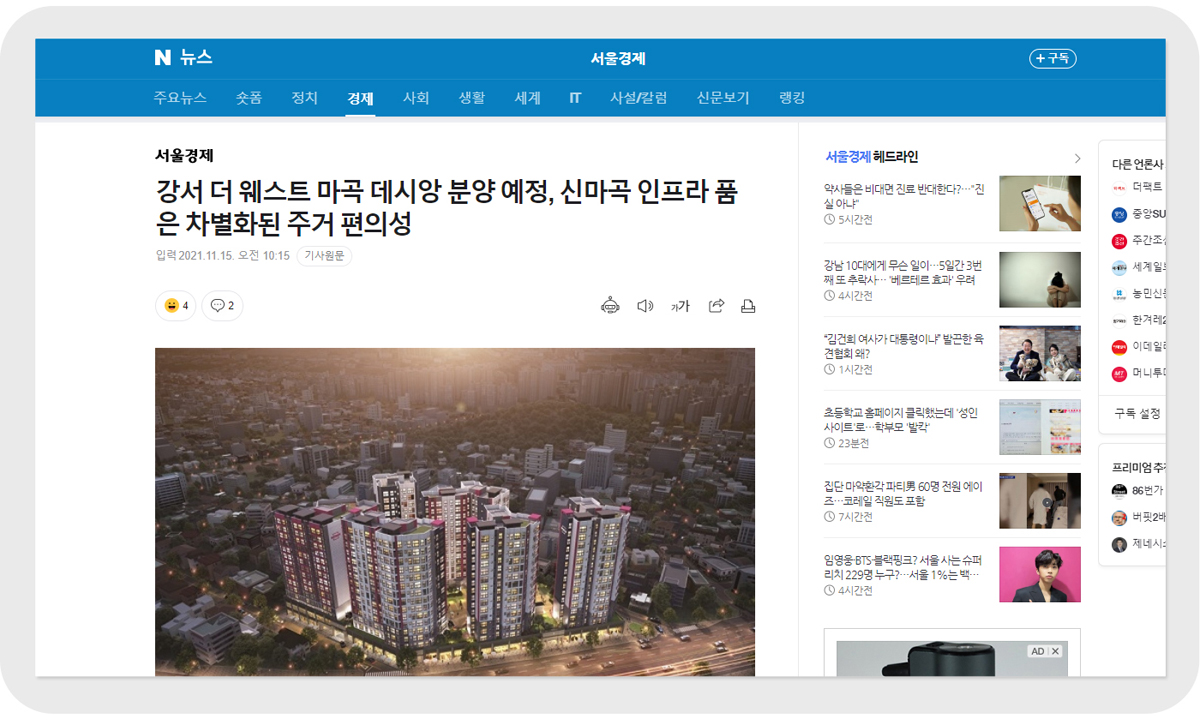The height and width of the screenshot is (724, 1200).
Task: Click the crouching person headline thumbnail
Action: point(1040,279)
